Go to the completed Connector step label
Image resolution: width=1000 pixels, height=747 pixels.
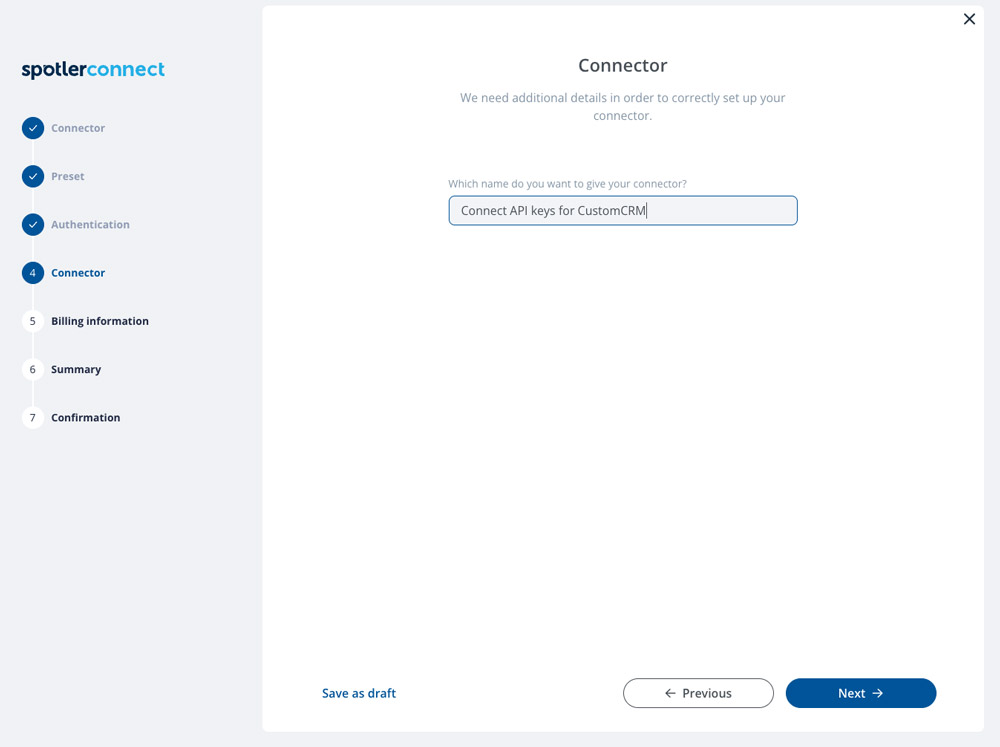coord(78,128)
